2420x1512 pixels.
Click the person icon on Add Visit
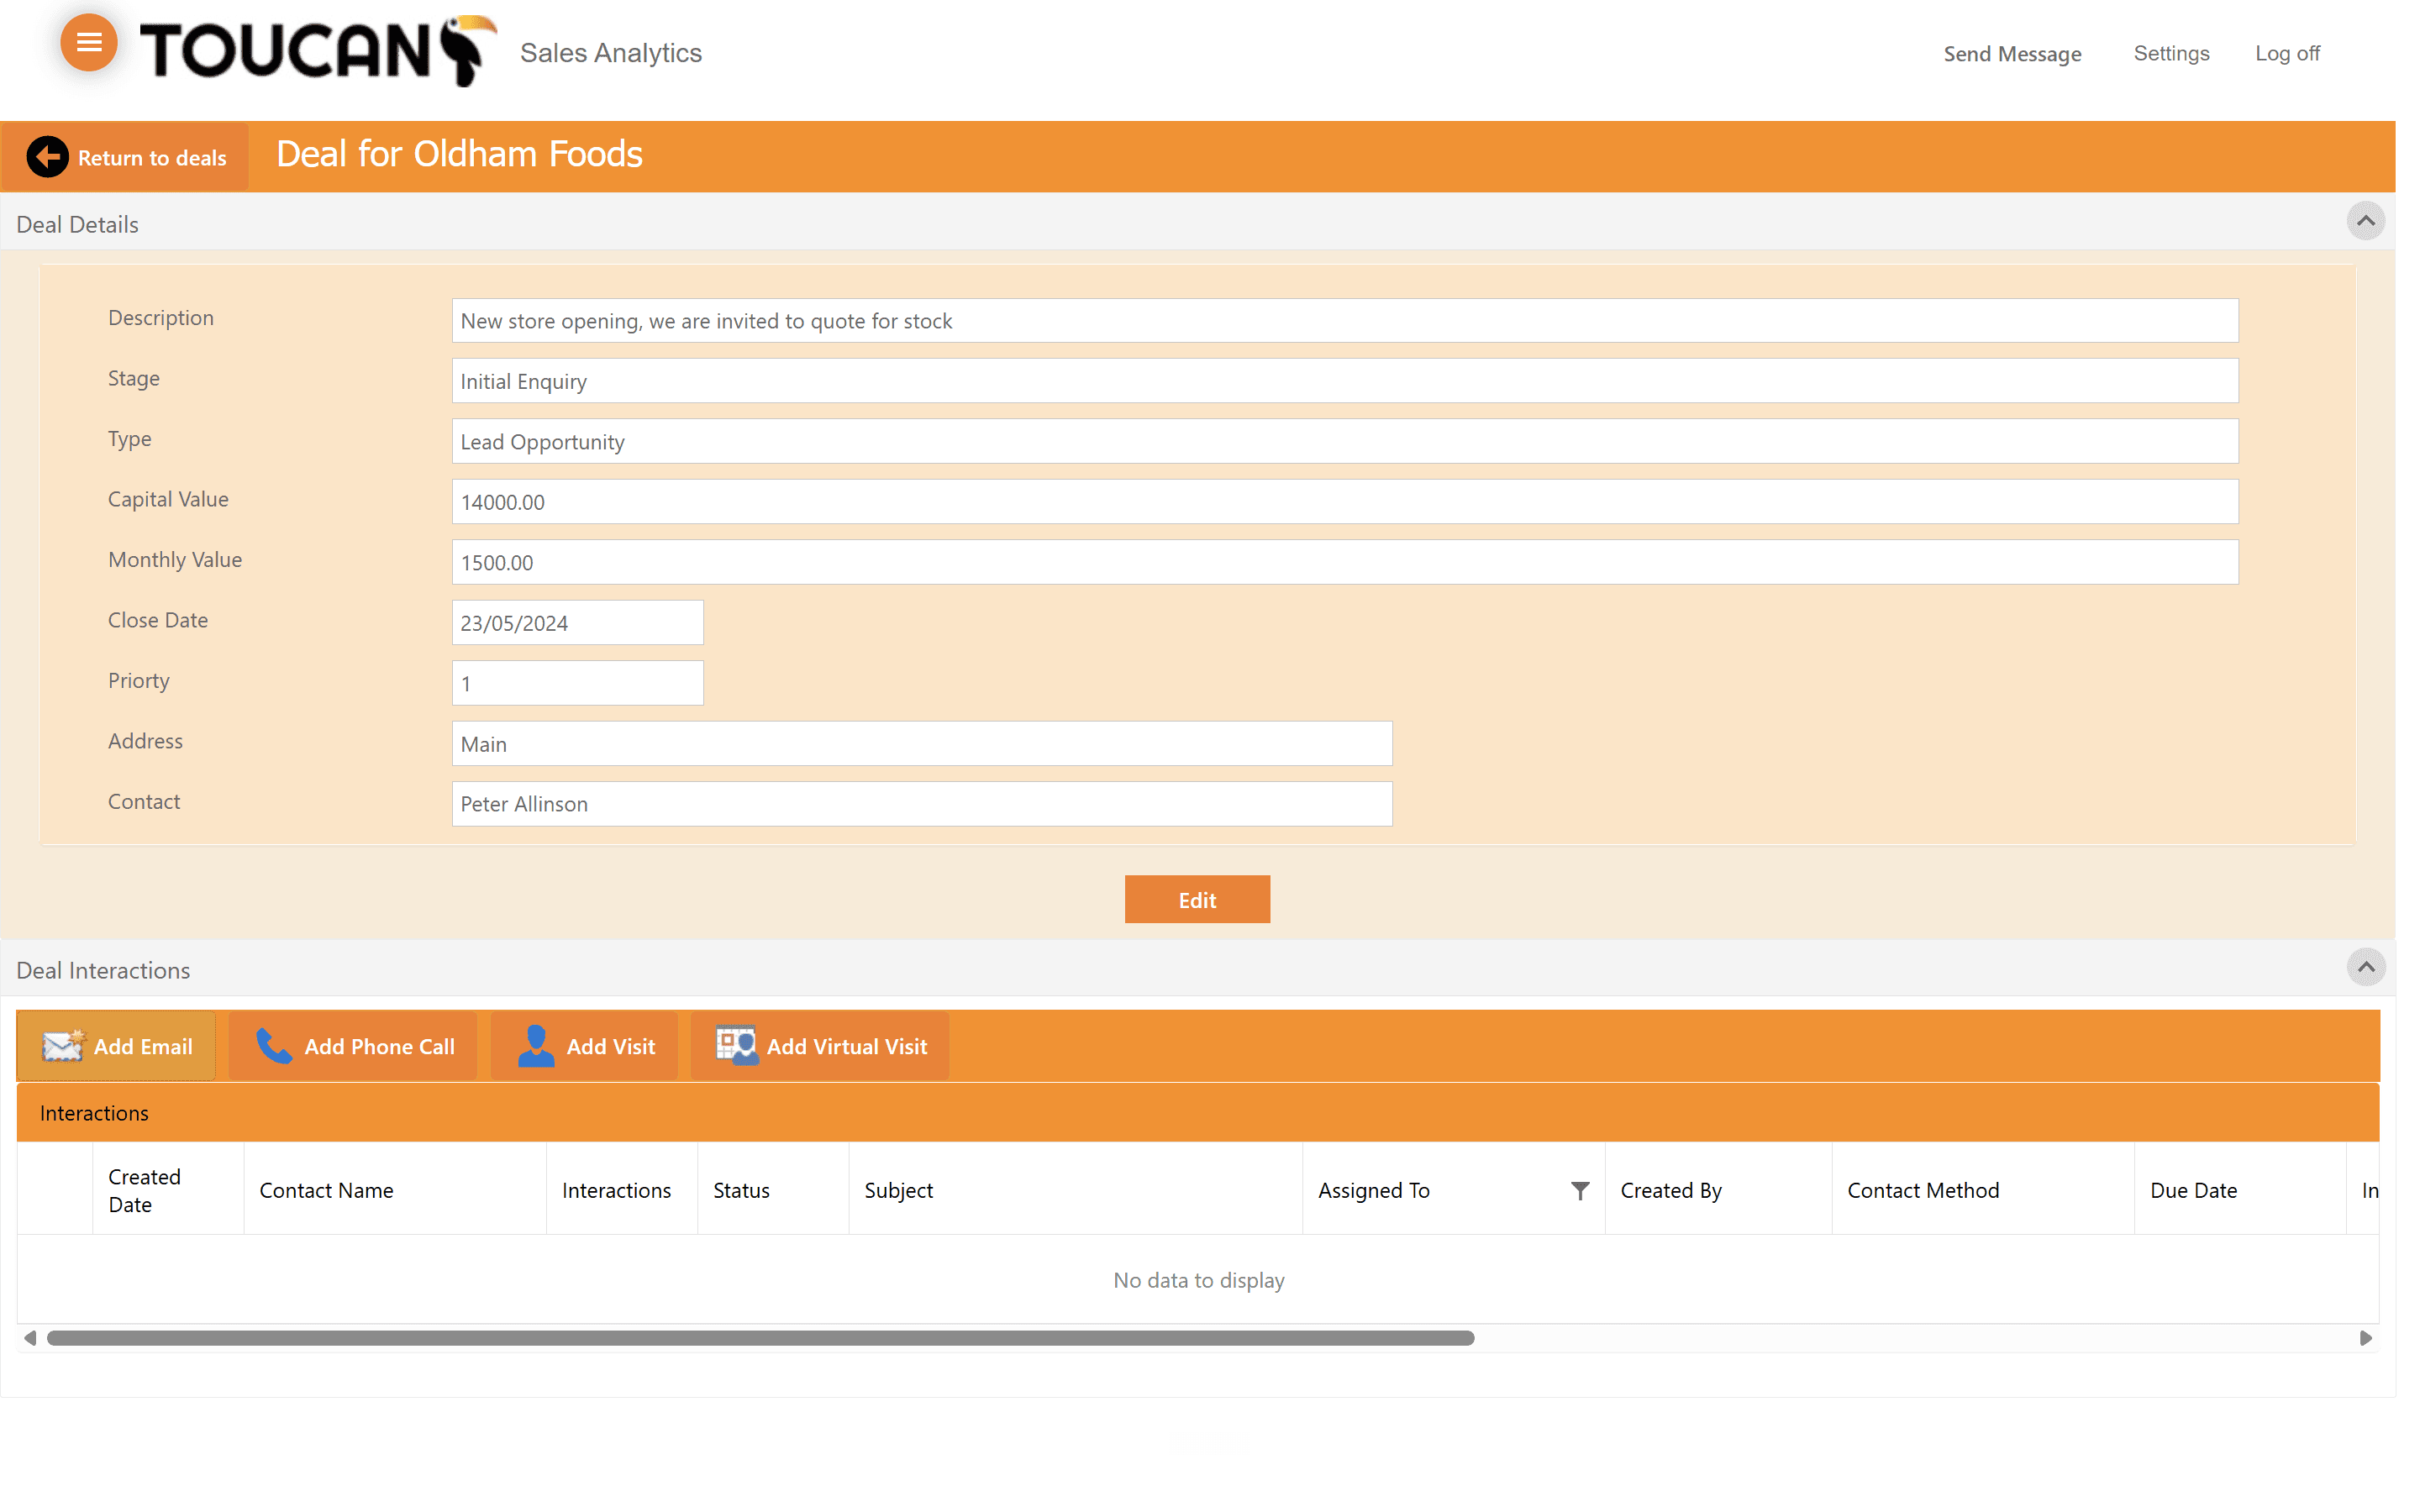pos(536,1046)
